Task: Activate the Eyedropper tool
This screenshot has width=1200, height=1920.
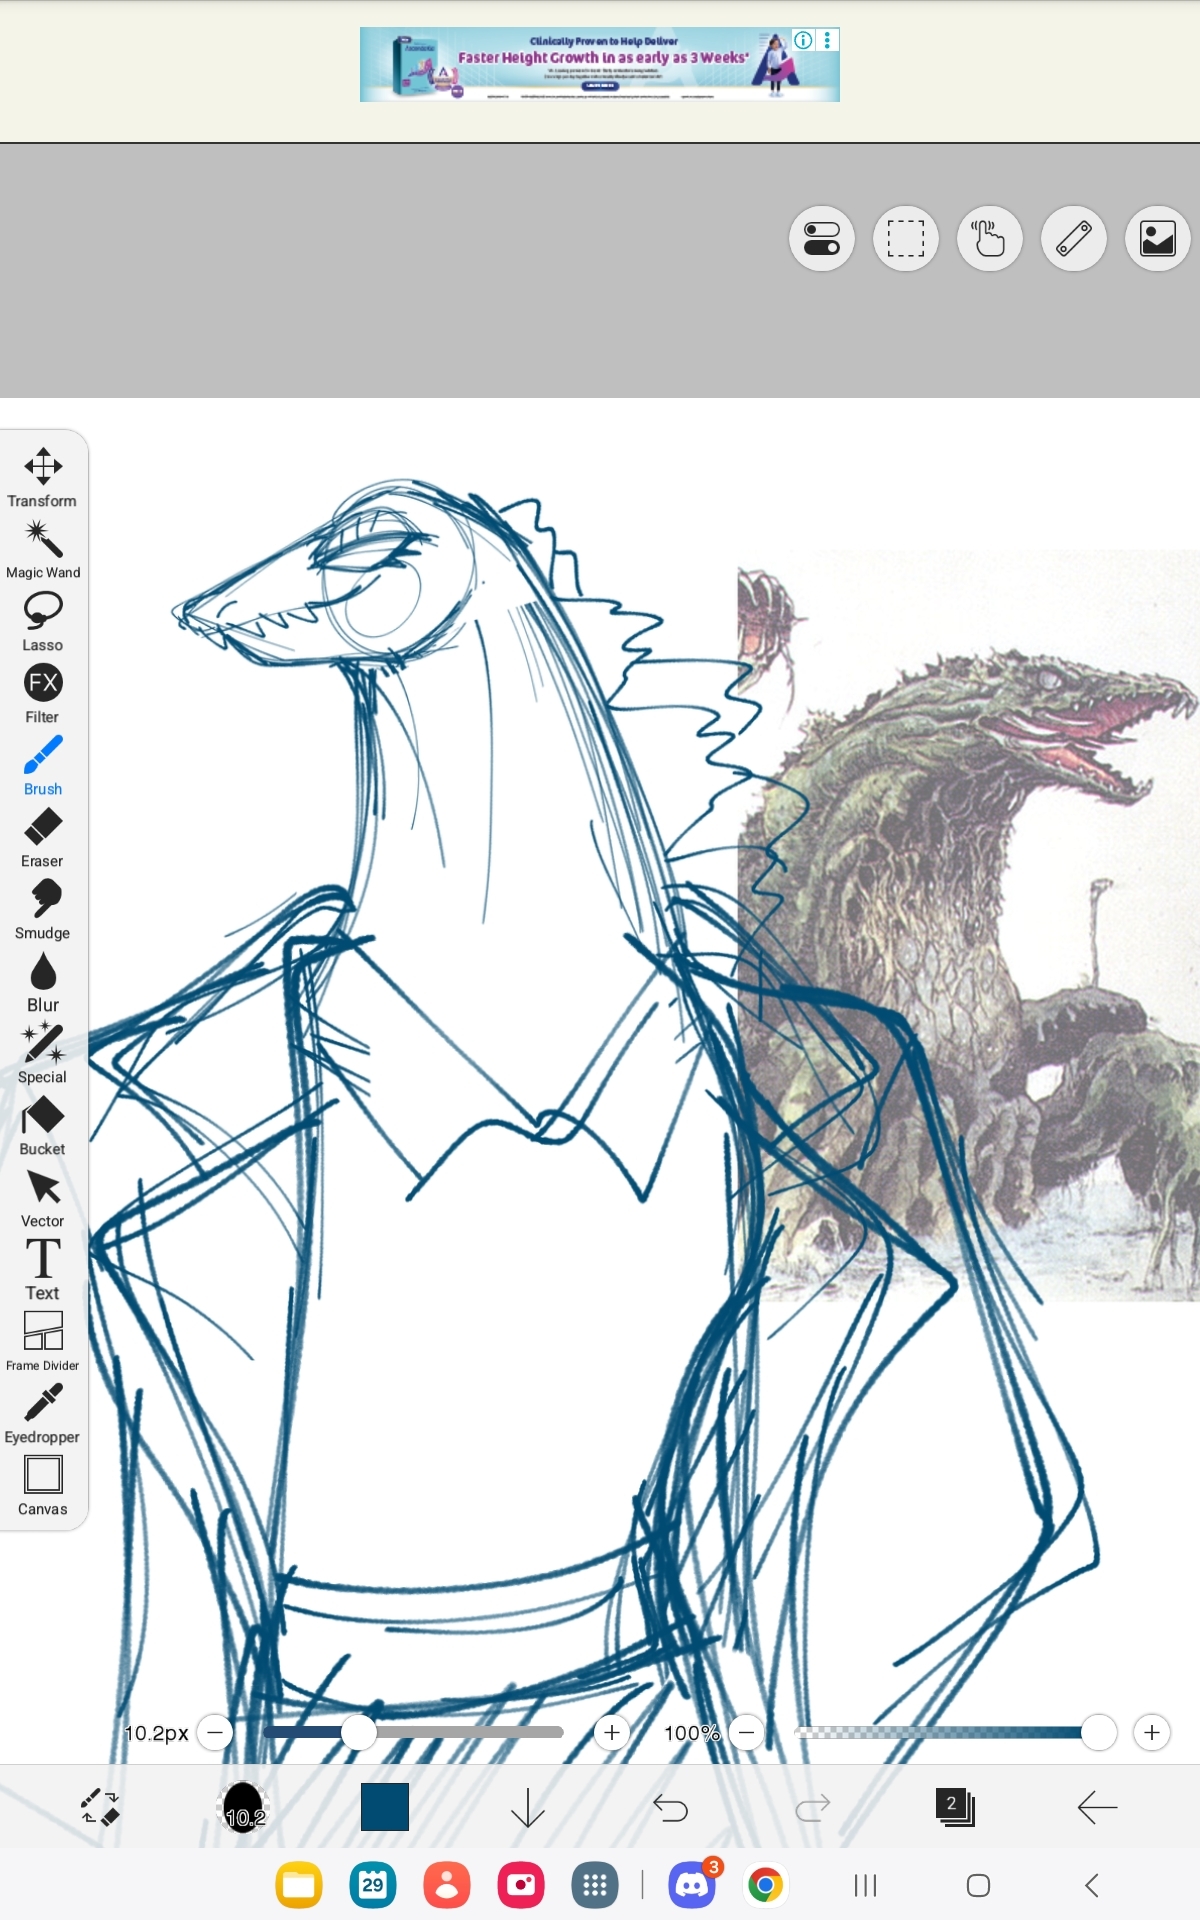Action: pyautogui.click(x=43, y=1413)
